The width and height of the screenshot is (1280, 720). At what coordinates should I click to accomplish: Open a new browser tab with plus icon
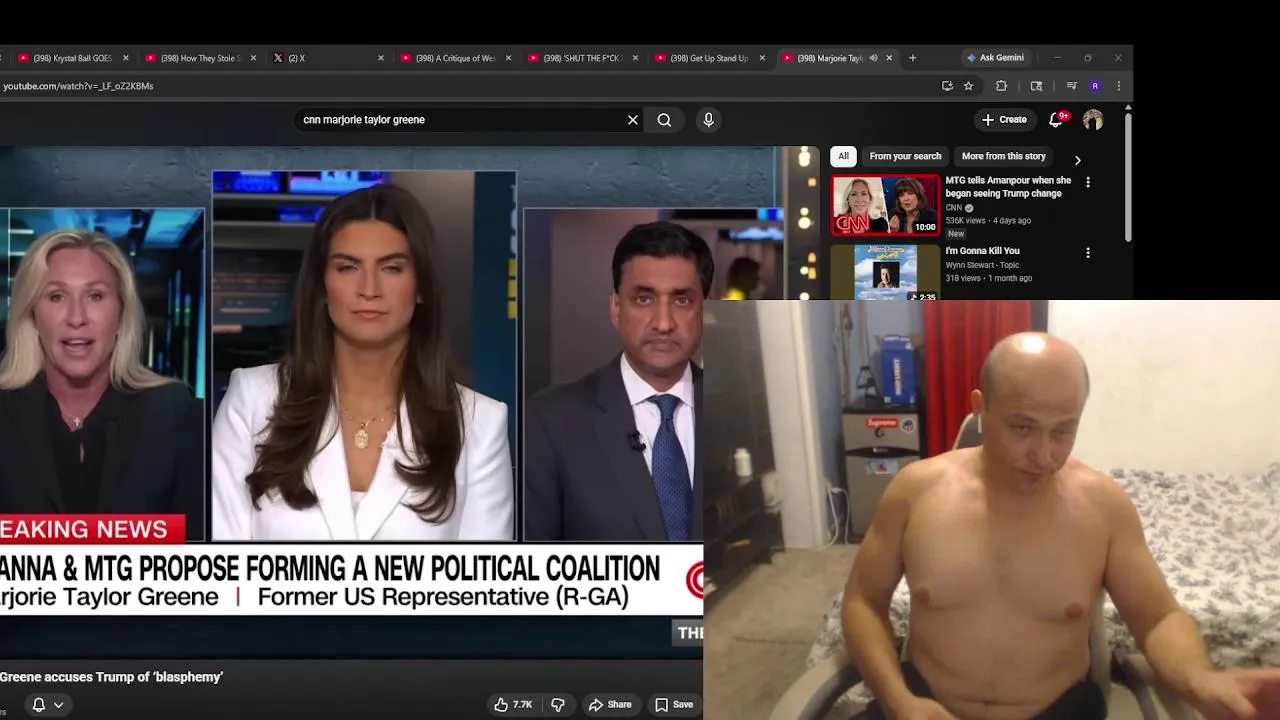(x=912, y=58)
